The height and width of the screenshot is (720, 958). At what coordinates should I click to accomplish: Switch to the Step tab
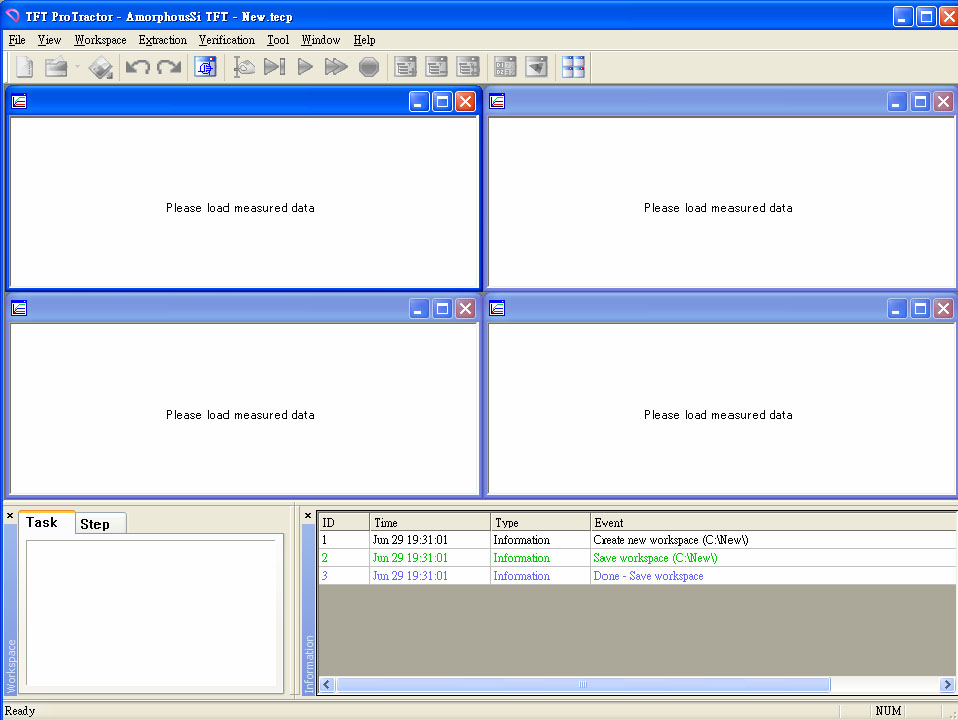coord(95,524)
